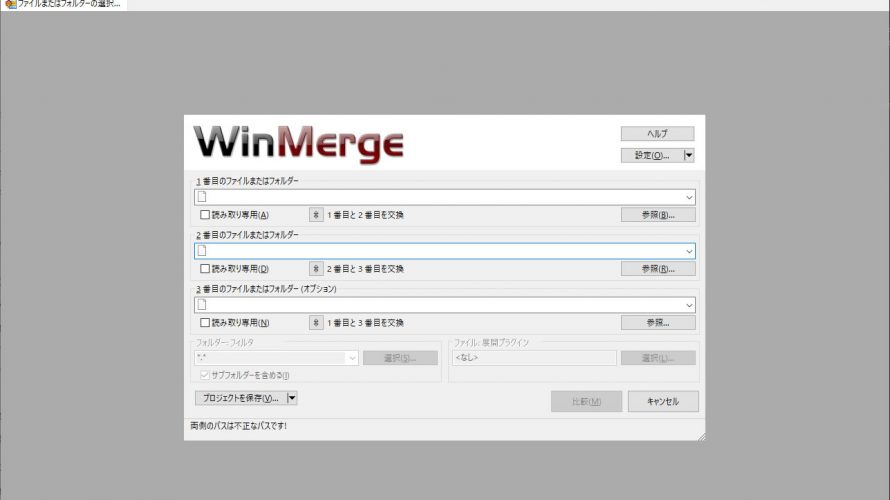The image size is (890, 500).
Task: Click the plugin 選択(L)... button
Action: [x=658, y=358]
